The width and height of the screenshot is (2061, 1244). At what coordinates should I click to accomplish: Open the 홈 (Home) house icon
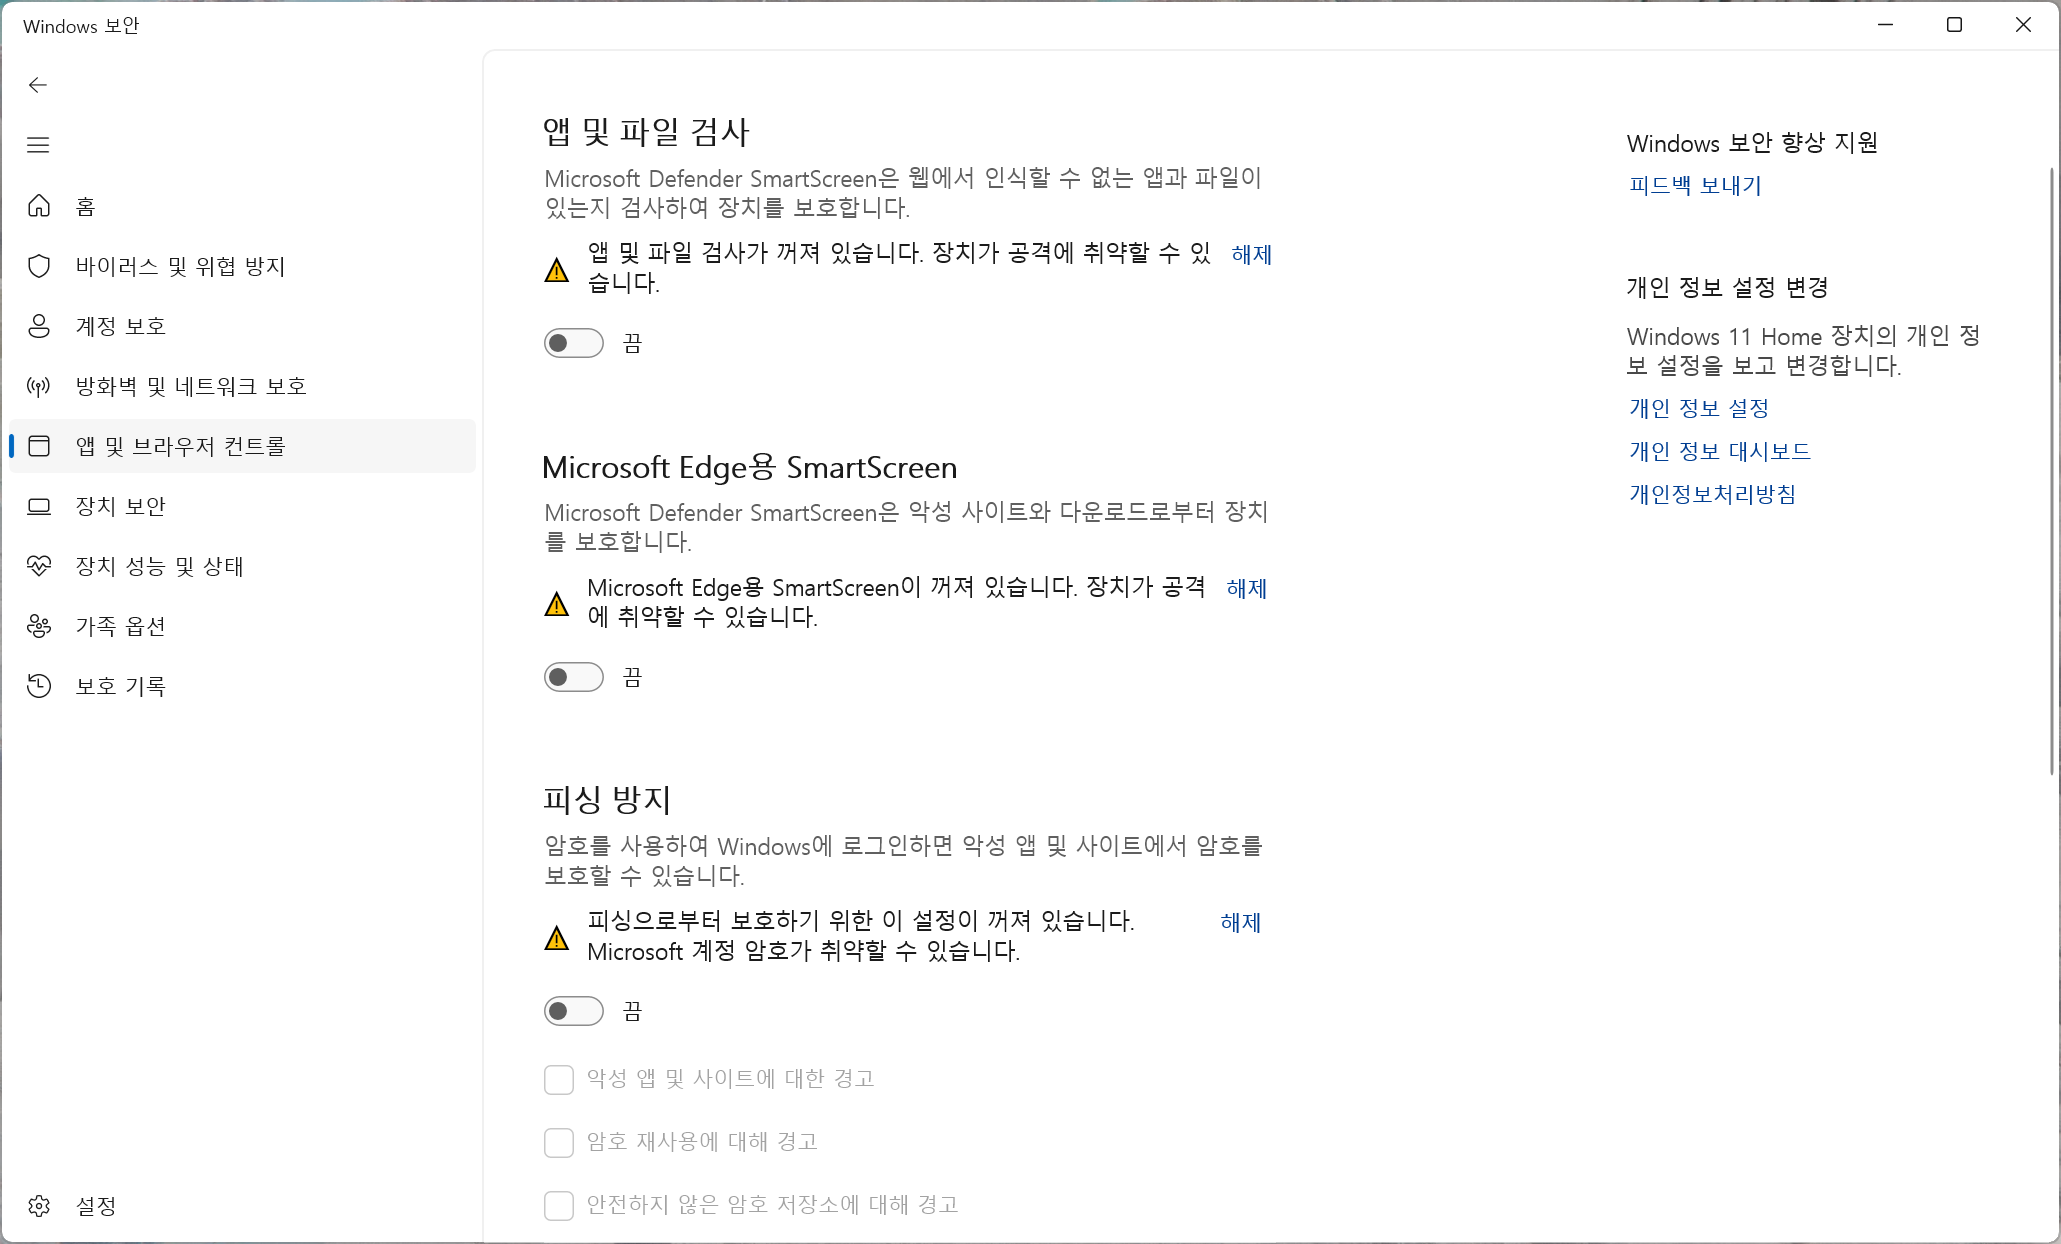pos(39,206)
